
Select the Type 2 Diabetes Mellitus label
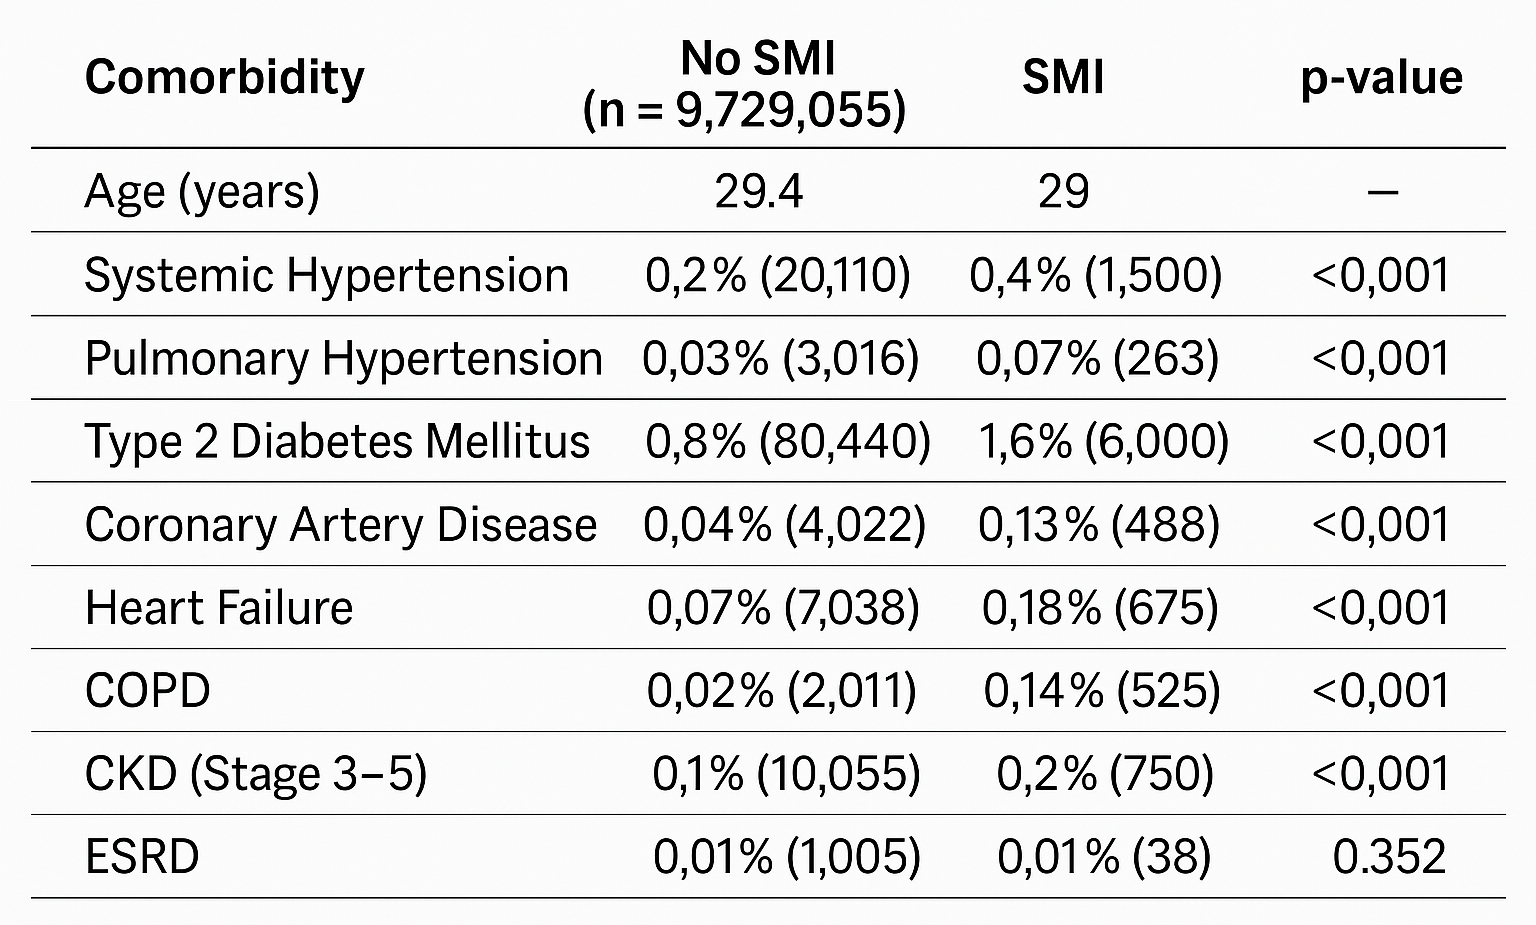pos(337,441)
